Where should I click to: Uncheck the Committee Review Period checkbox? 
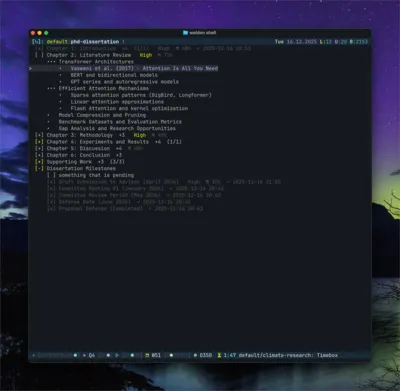(x=51, y=195)
